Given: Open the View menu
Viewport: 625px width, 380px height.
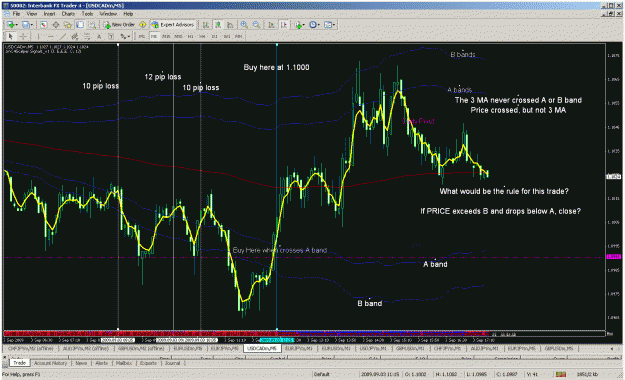Looking at the screenshot, I should tap(31, 14).
